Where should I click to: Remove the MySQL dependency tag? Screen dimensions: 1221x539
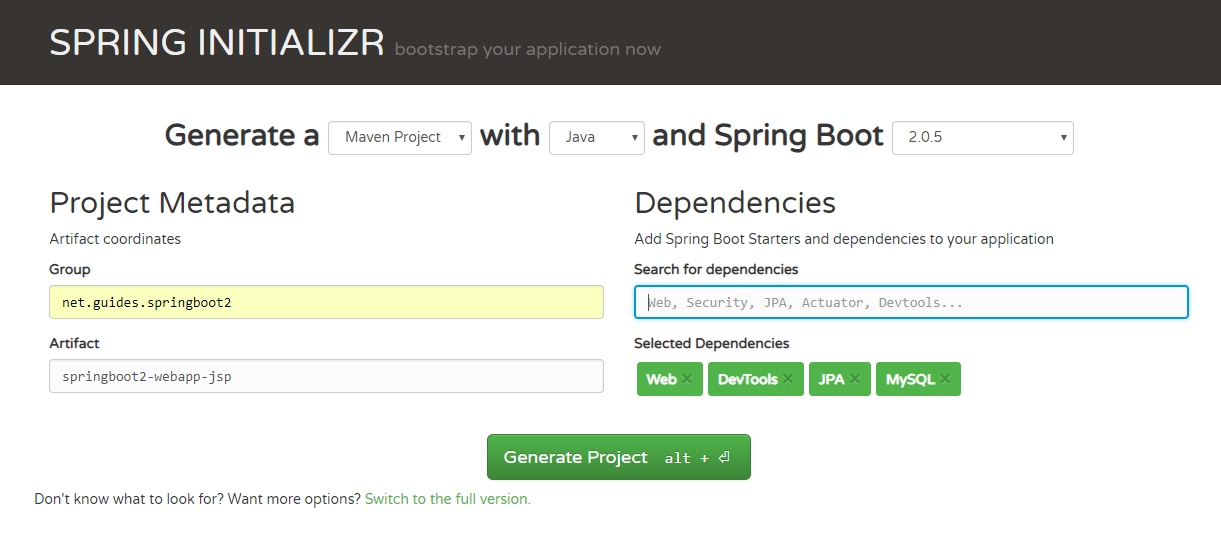coord(945,380)
